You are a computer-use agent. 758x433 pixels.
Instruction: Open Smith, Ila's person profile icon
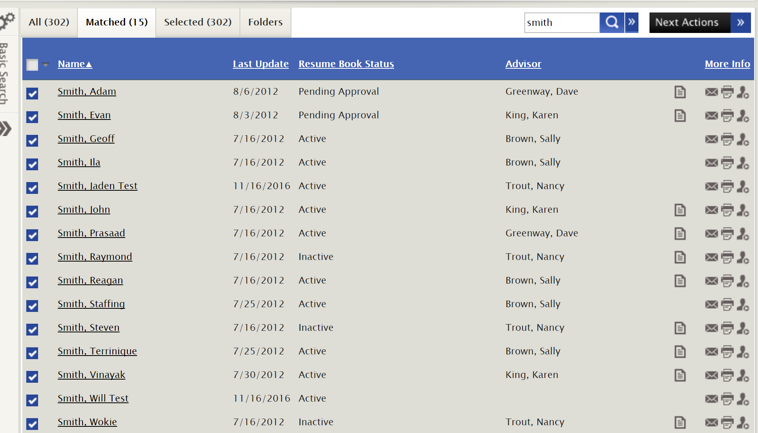pyautogui.click(x=743, y=163)
